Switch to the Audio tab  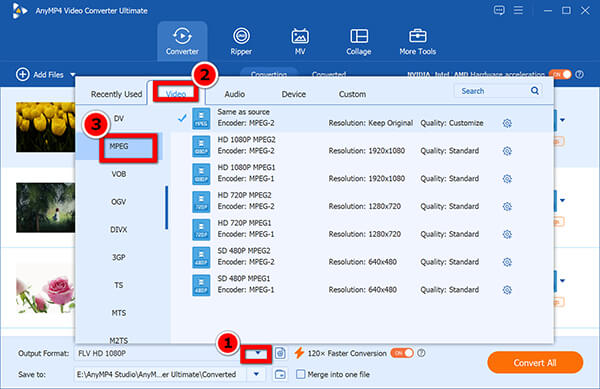click(235, 94)
